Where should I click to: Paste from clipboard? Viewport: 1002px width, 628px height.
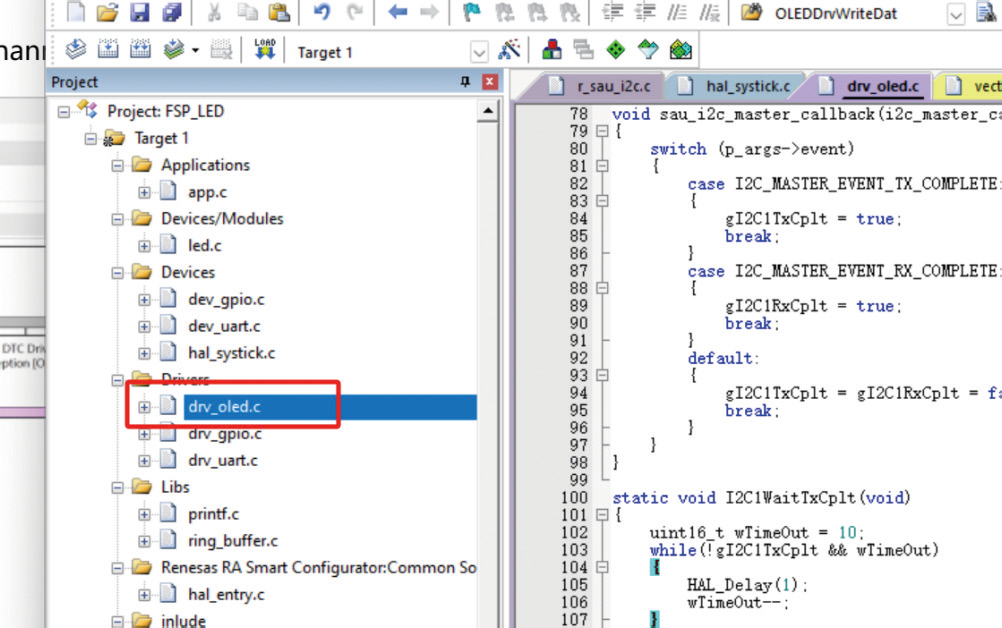[279, 11]
